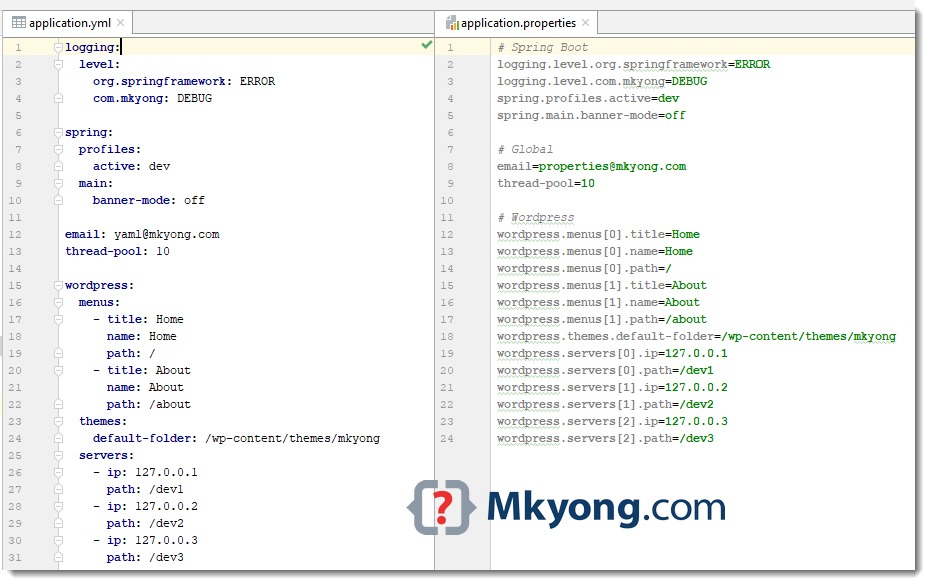Click the Mkyong.com text

pyautogui.click(x=605, y=507)
